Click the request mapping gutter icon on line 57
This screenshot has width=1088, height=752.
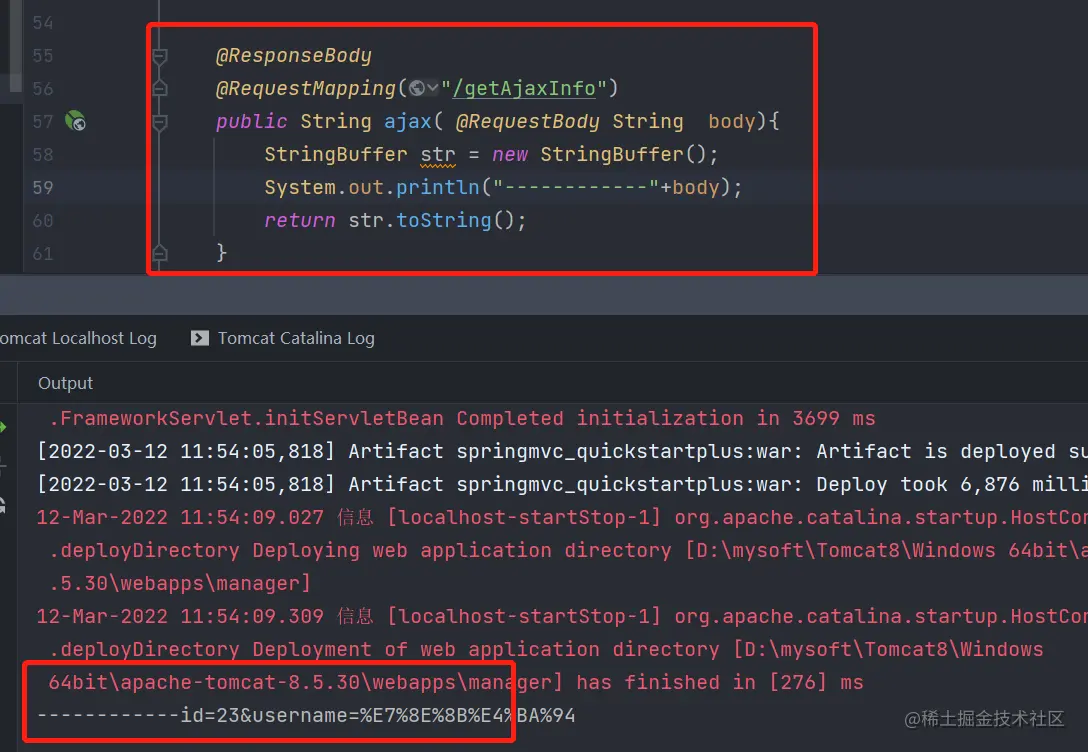tap(75, 121)
